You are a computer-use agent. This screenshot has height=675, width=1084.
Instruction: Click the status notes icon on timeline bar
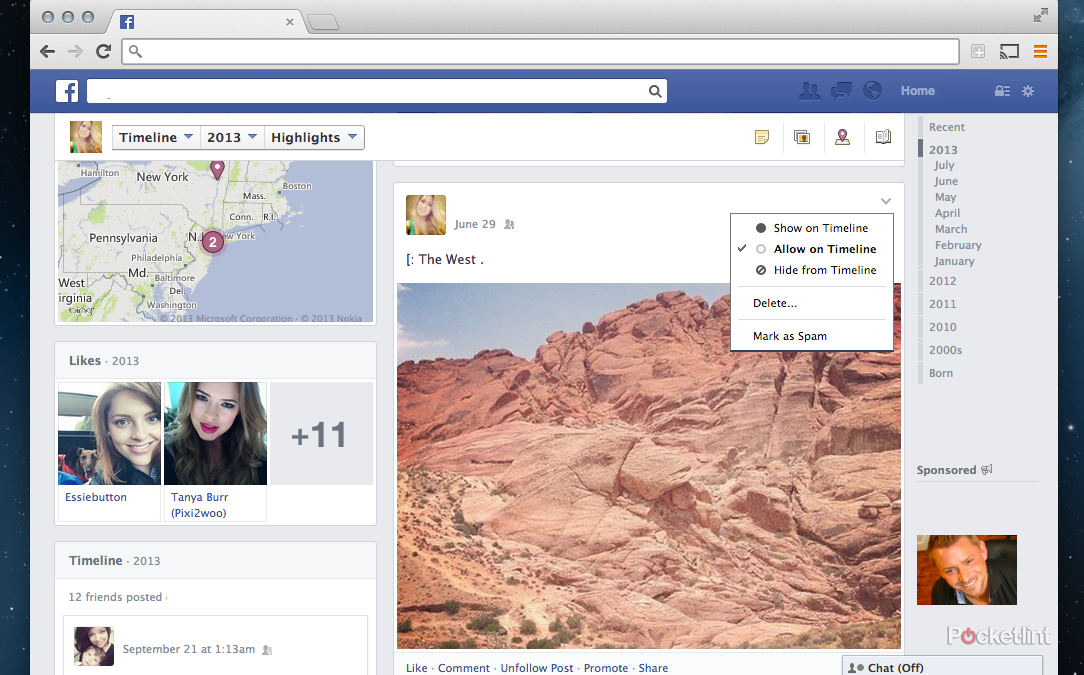[762, 137]
